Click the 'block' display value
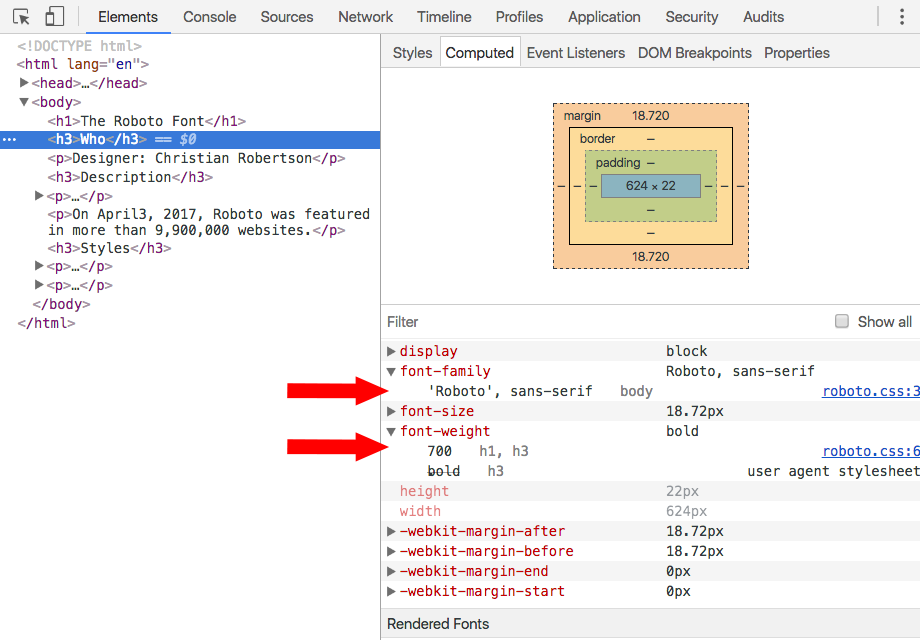Screen dimensions: 920x640 pos(686,351)
